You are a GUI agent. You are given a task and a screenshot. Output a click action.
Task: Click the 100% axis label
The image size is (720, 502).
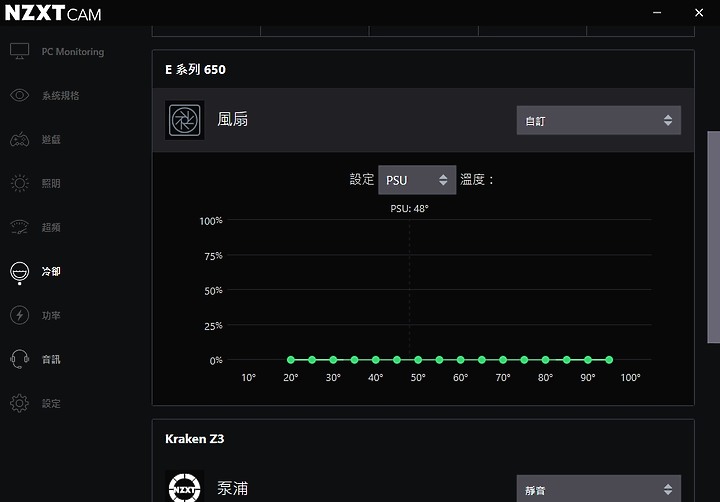pos(211,221)
